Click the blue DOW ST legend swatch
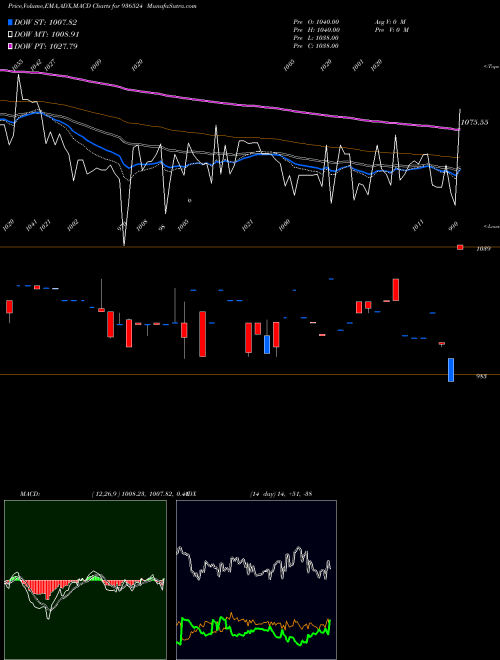 11,22
